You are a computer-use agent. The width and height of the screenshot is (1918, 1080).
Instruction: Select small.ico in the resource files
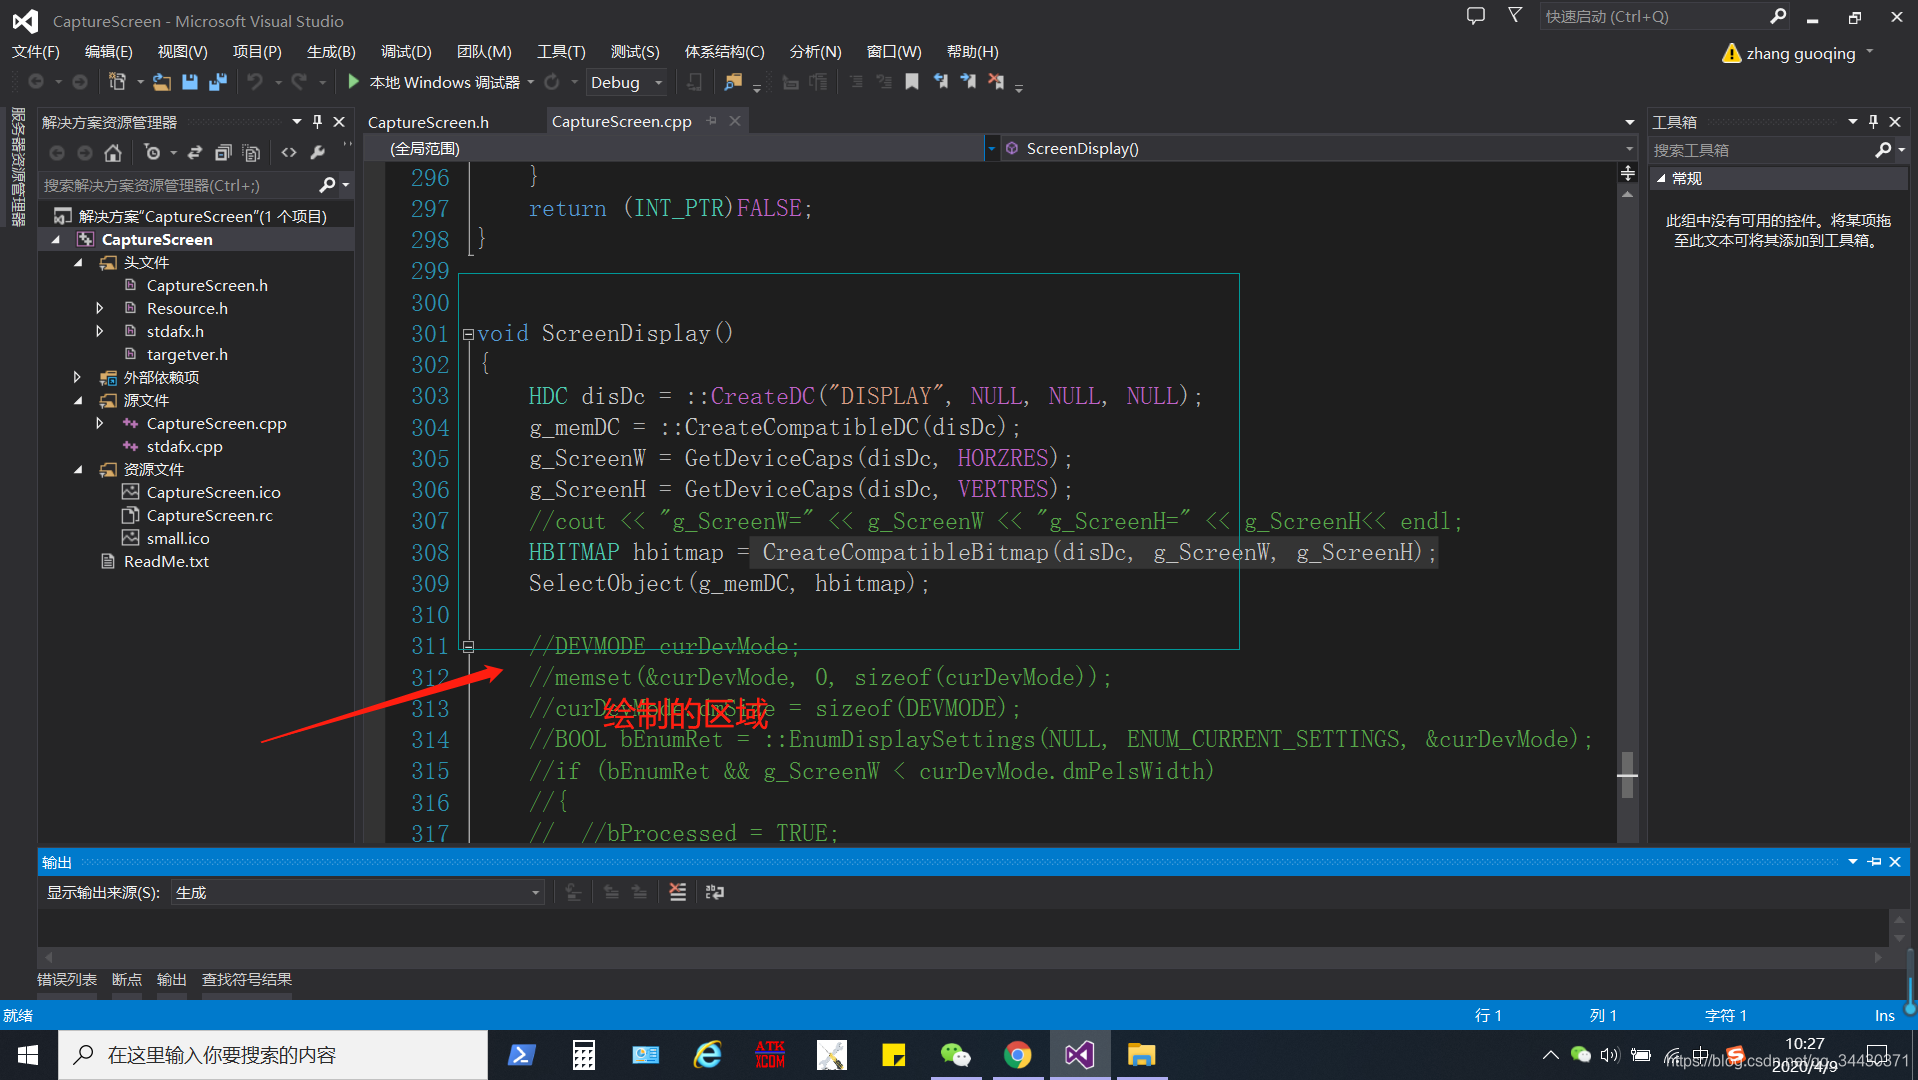click(177, 538)
